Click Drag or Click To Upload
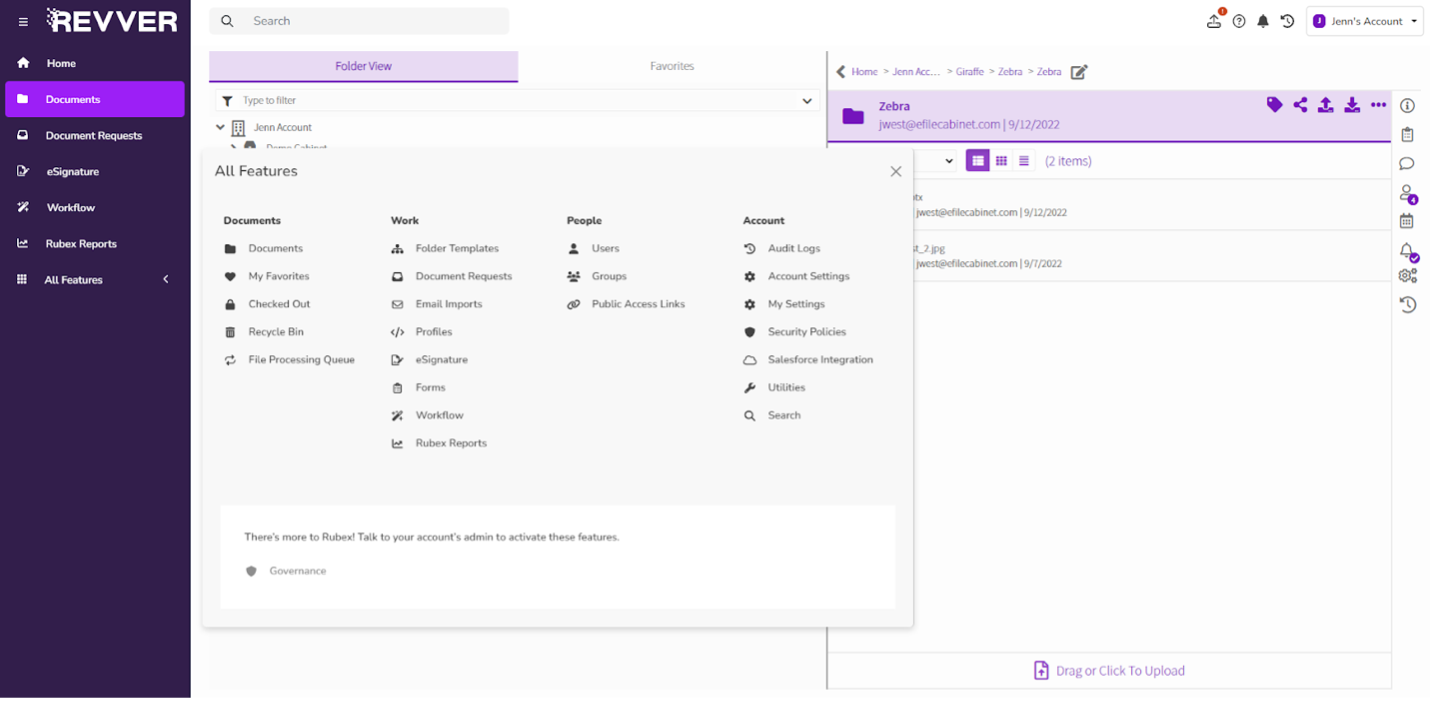The height and width of the screenshot is (702, 1430). point(1109,671)
